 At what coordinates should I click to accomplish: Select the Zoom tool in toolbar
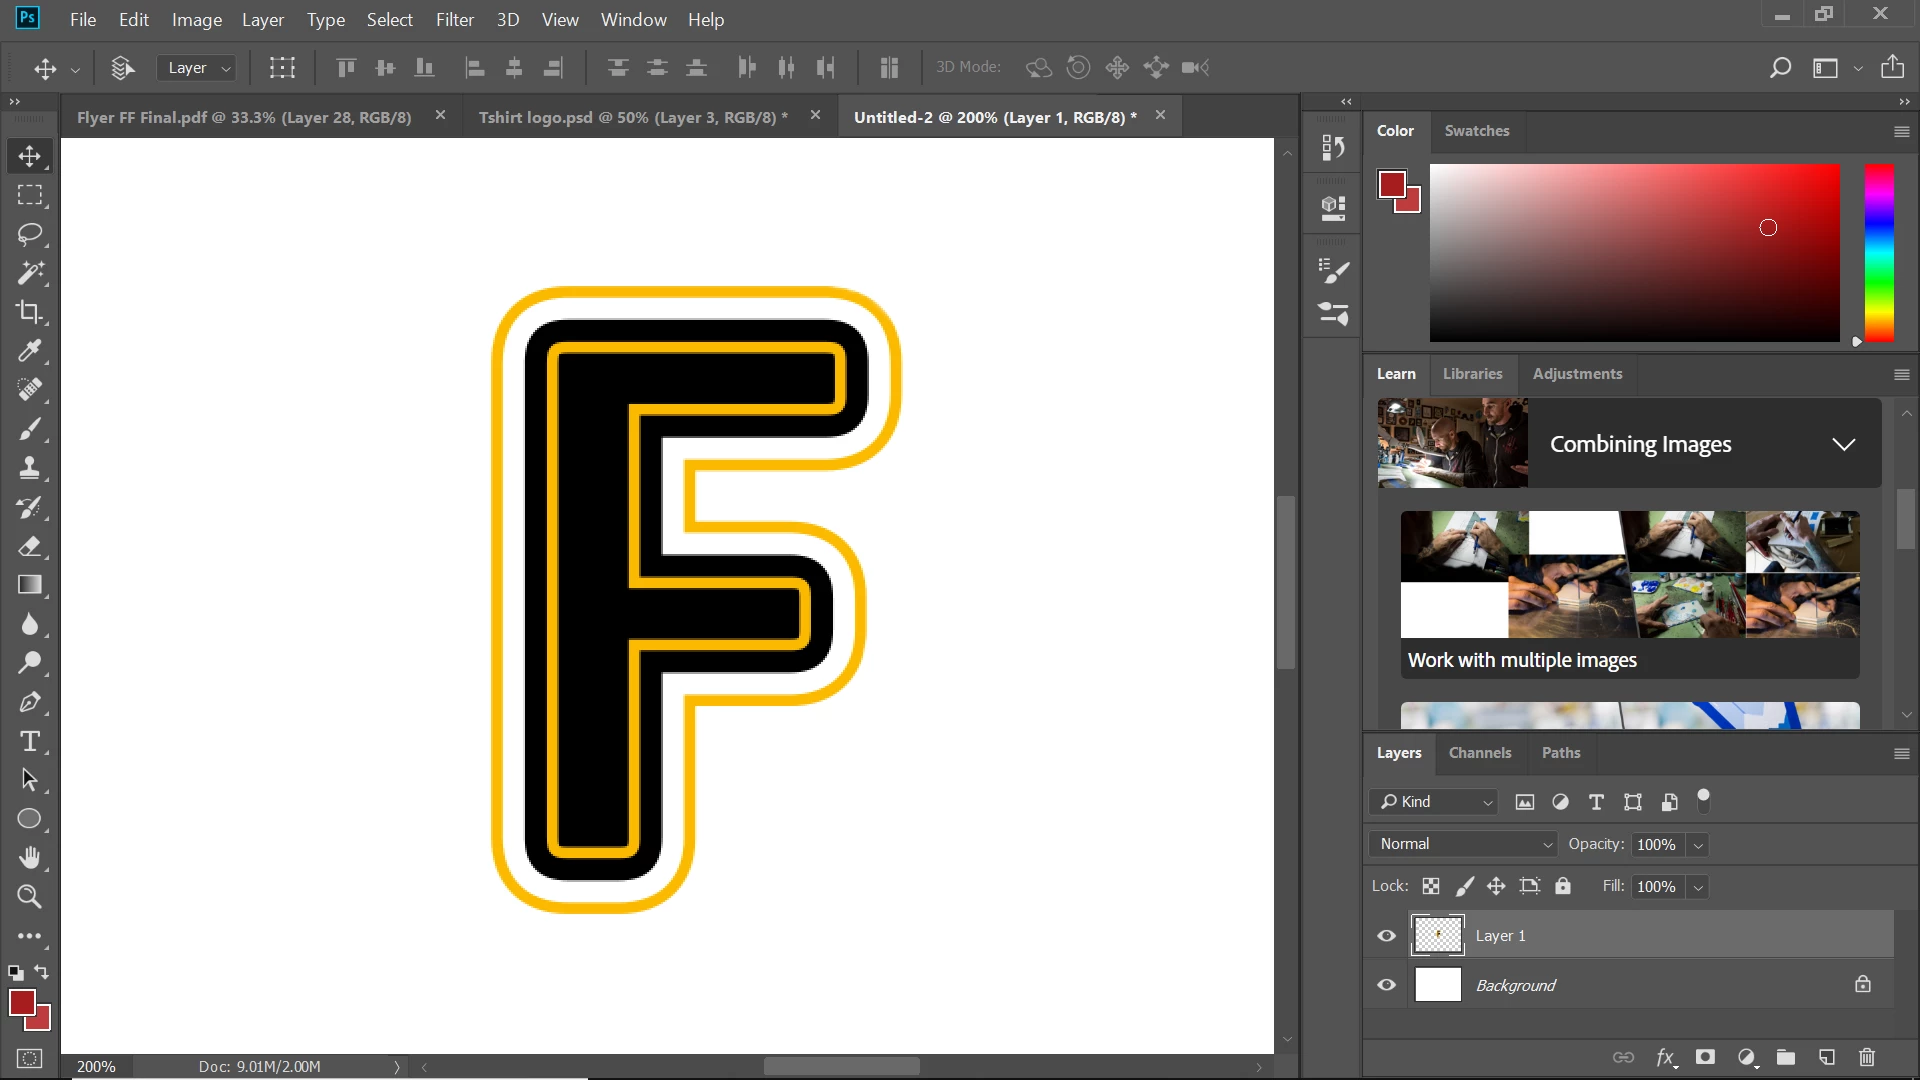(x=29, y=897)
